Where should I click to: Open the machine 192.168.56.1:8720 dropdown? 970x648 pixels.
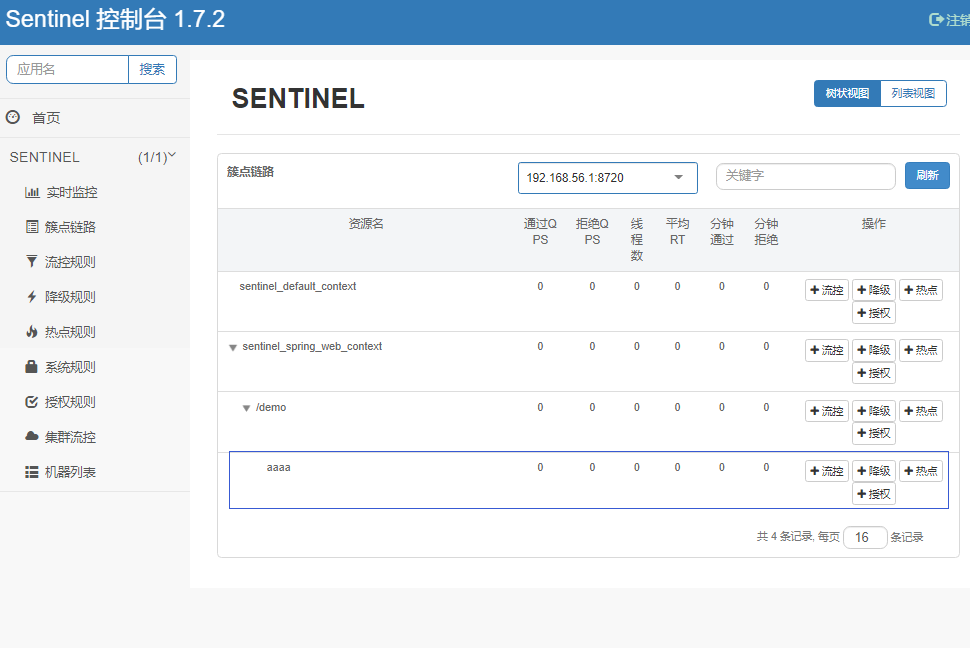[x=607, y=178]
